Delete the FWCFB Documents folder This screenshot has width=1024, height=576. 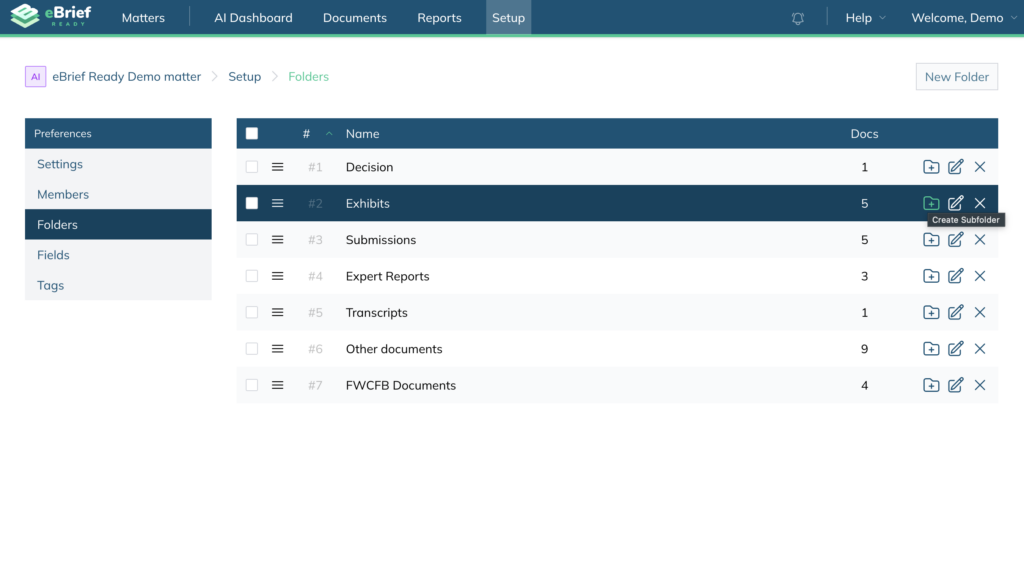[980, 385]
